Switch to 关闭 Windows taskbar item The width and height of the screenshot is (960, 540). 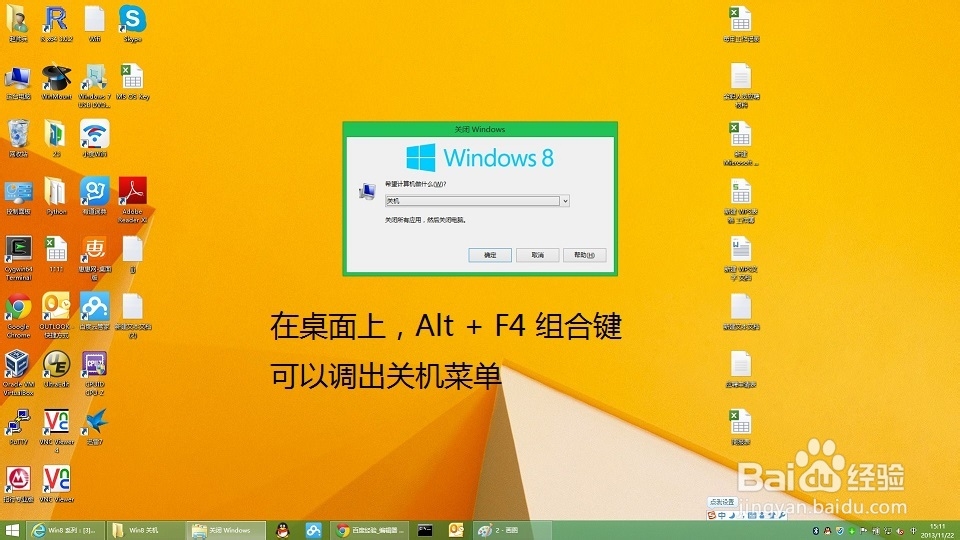pos(225,530)
